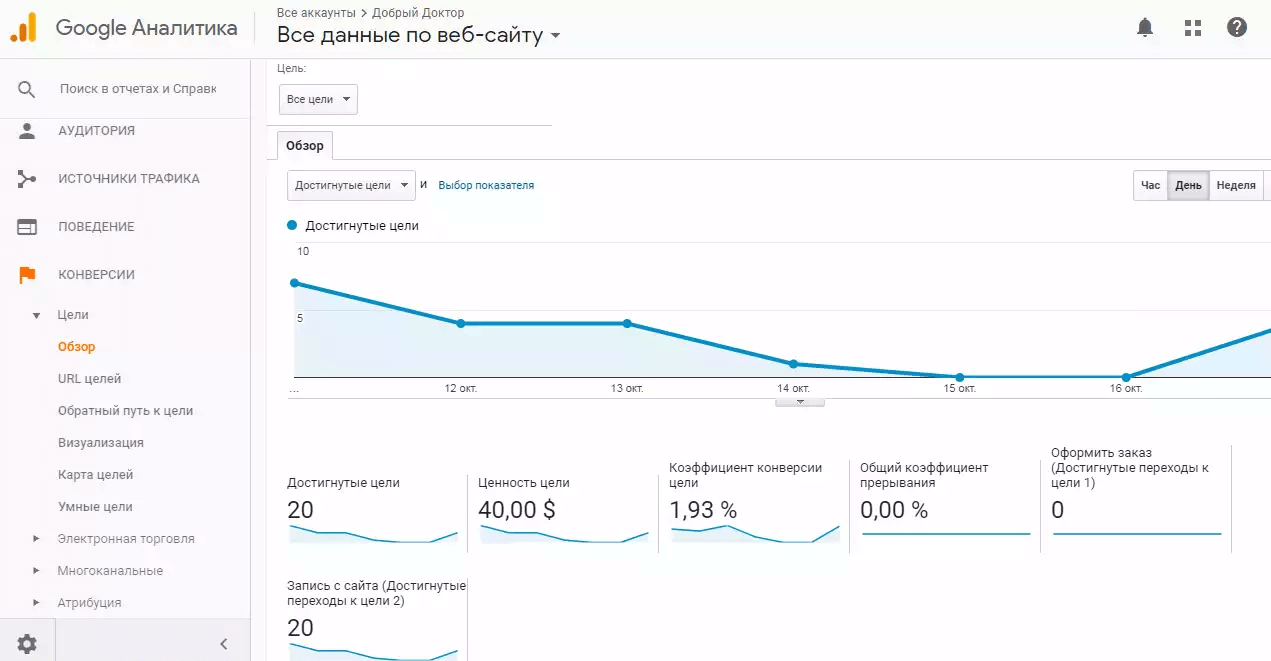1271x661 pixels.
Task: Collapse the sidebar with the chevron
Action: [x=224, y=644]
